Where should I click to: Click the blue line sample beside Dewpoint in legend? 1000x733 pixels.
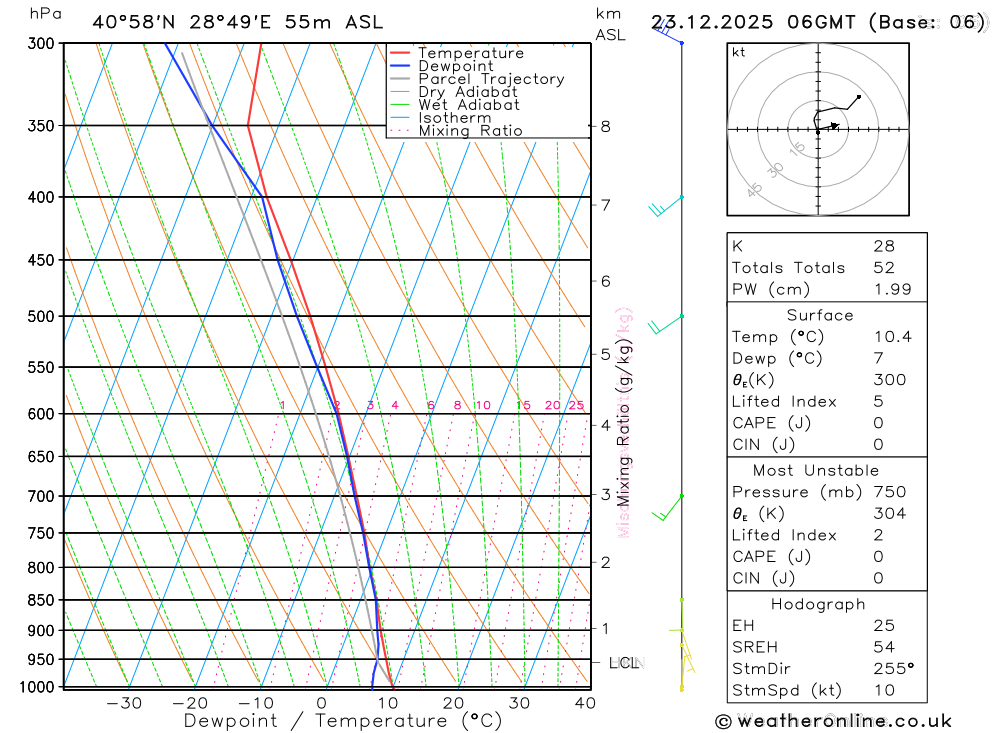(x=400, y=66)
